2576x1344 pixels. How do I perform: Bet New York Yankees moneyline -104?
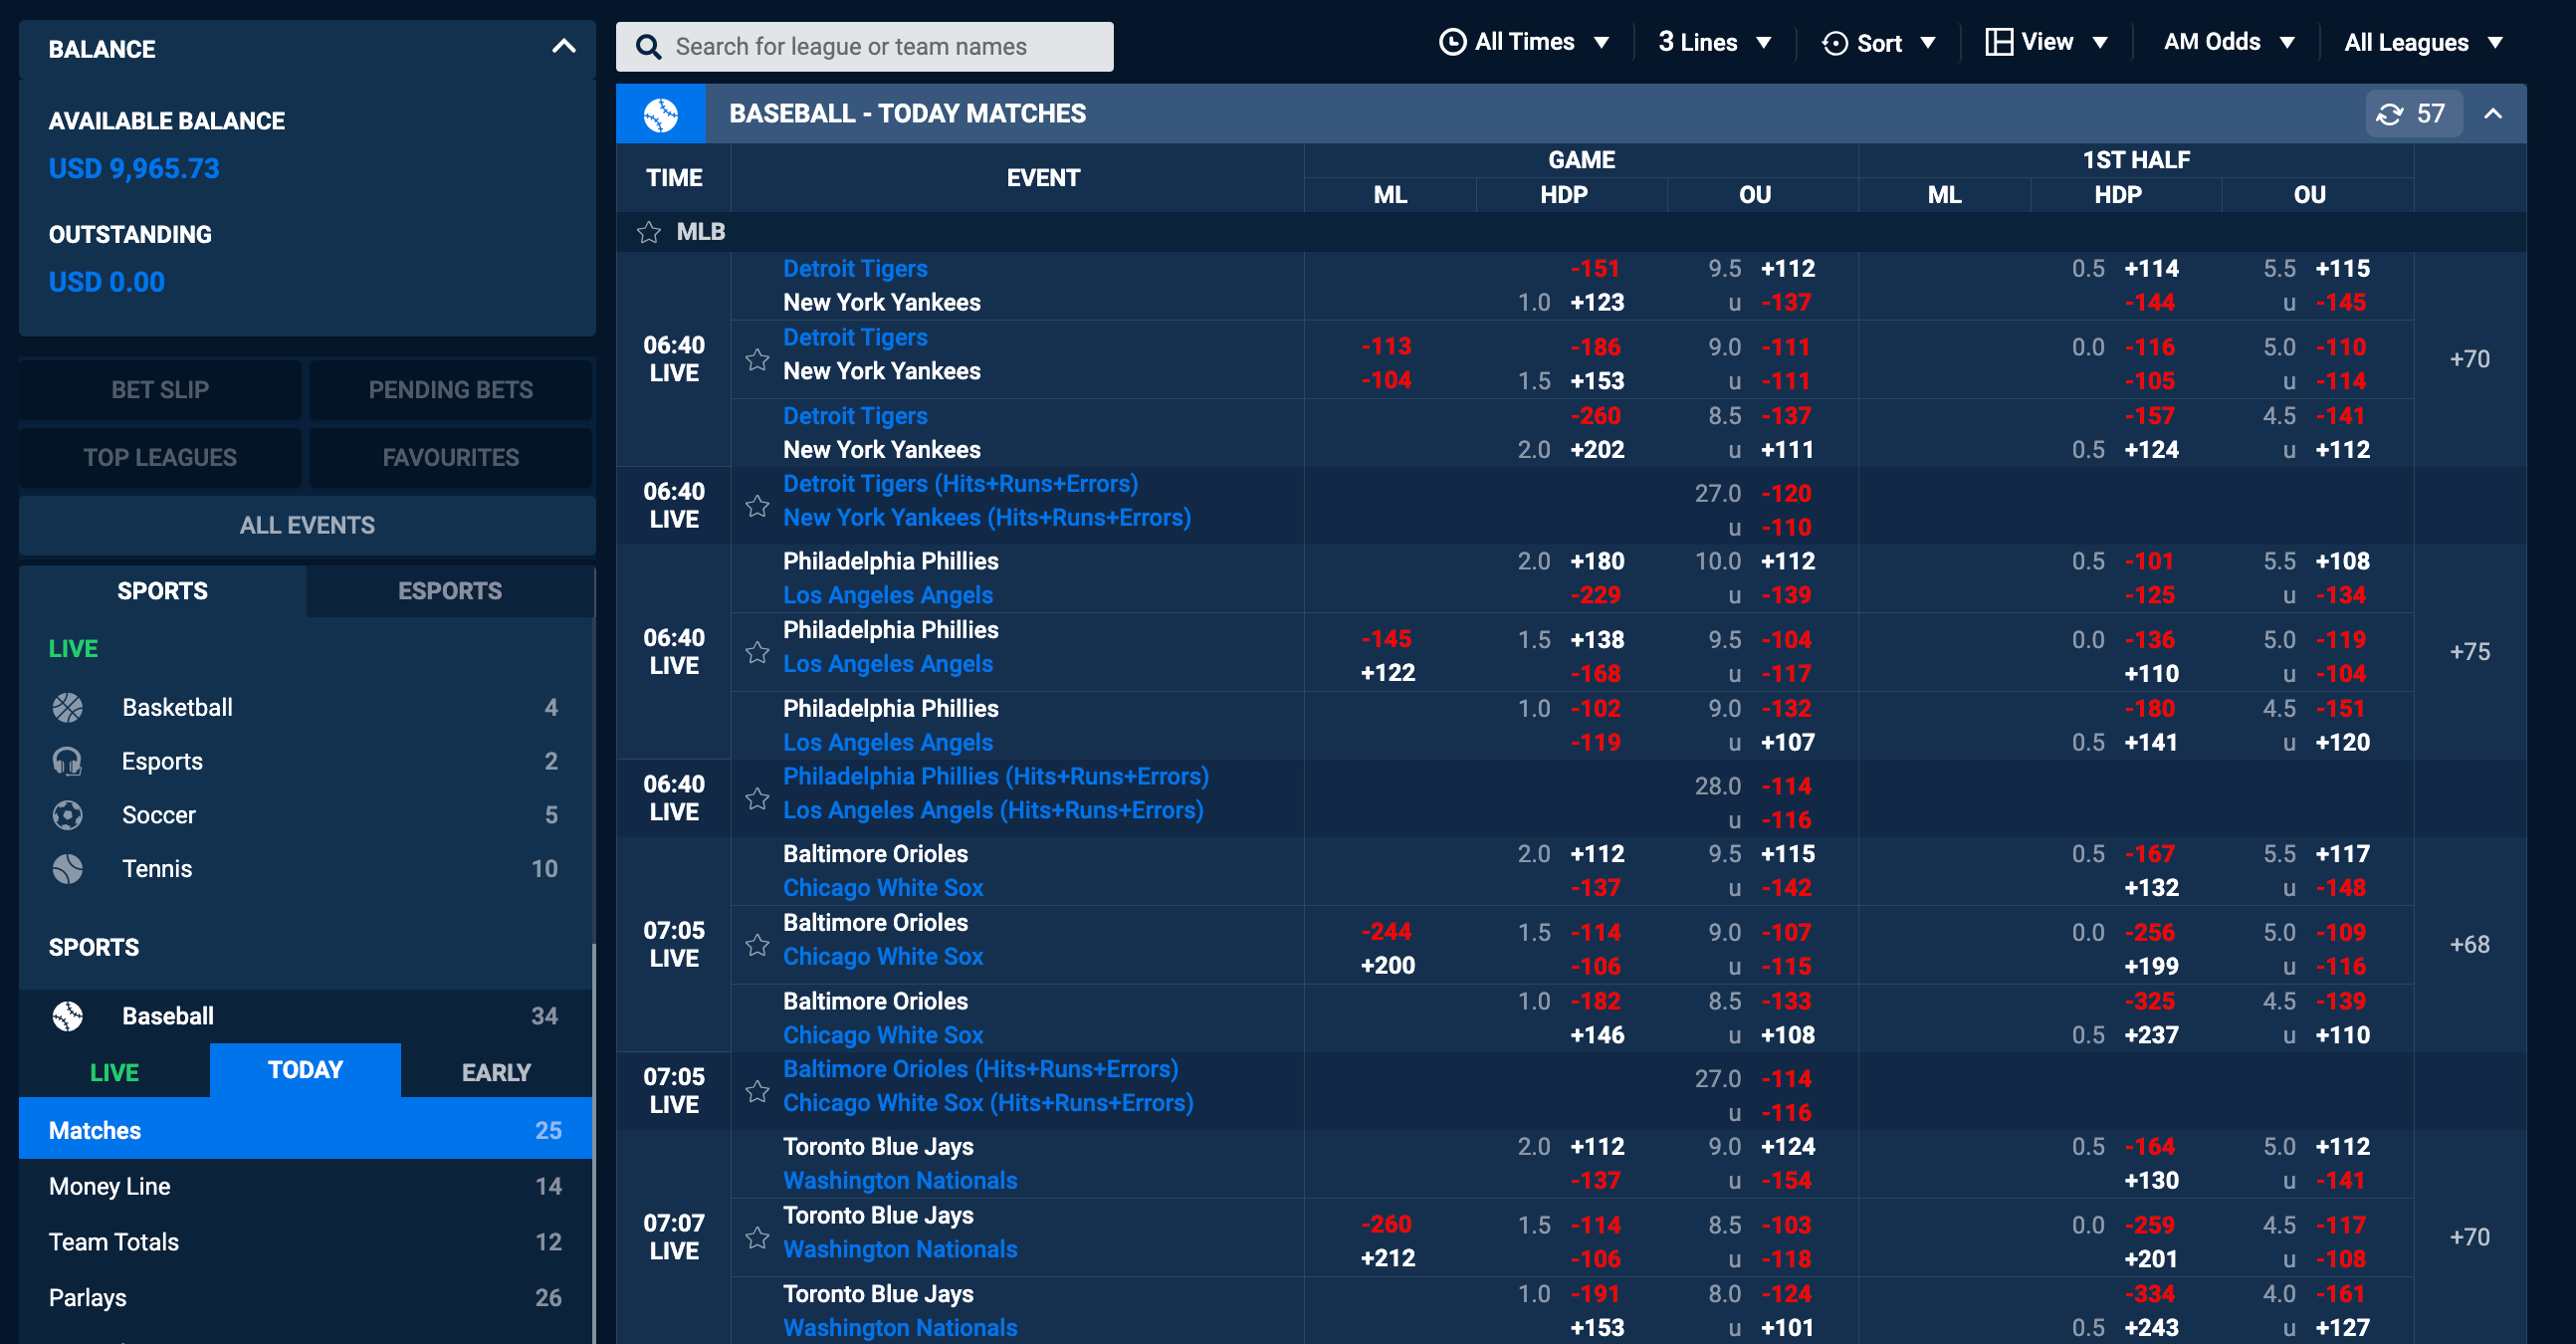1386,380
